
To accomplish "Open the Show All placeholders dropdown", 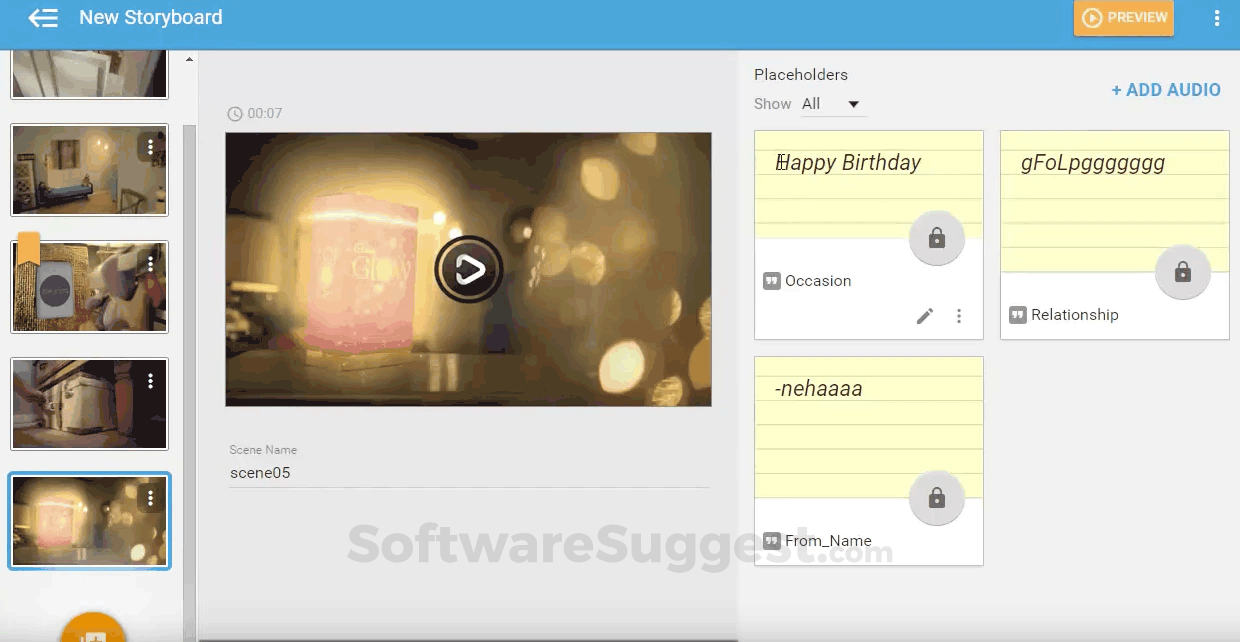I will point(833,103).
